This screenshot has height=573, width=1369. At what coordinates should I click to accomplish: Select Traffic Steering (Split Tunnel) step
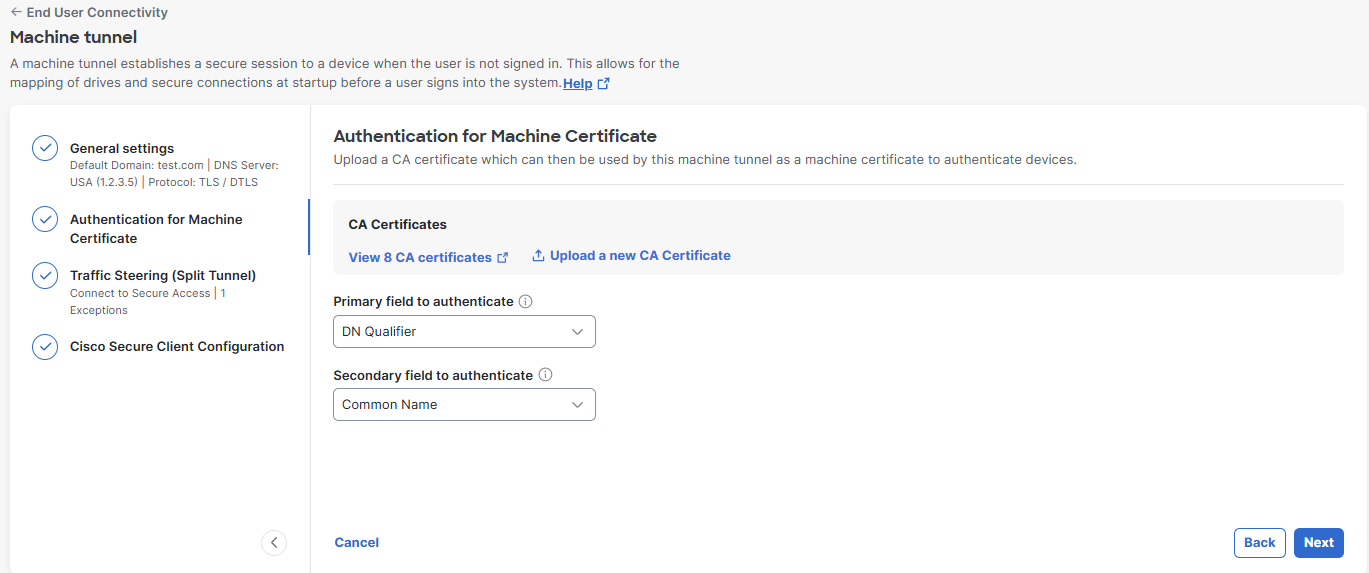163,275
